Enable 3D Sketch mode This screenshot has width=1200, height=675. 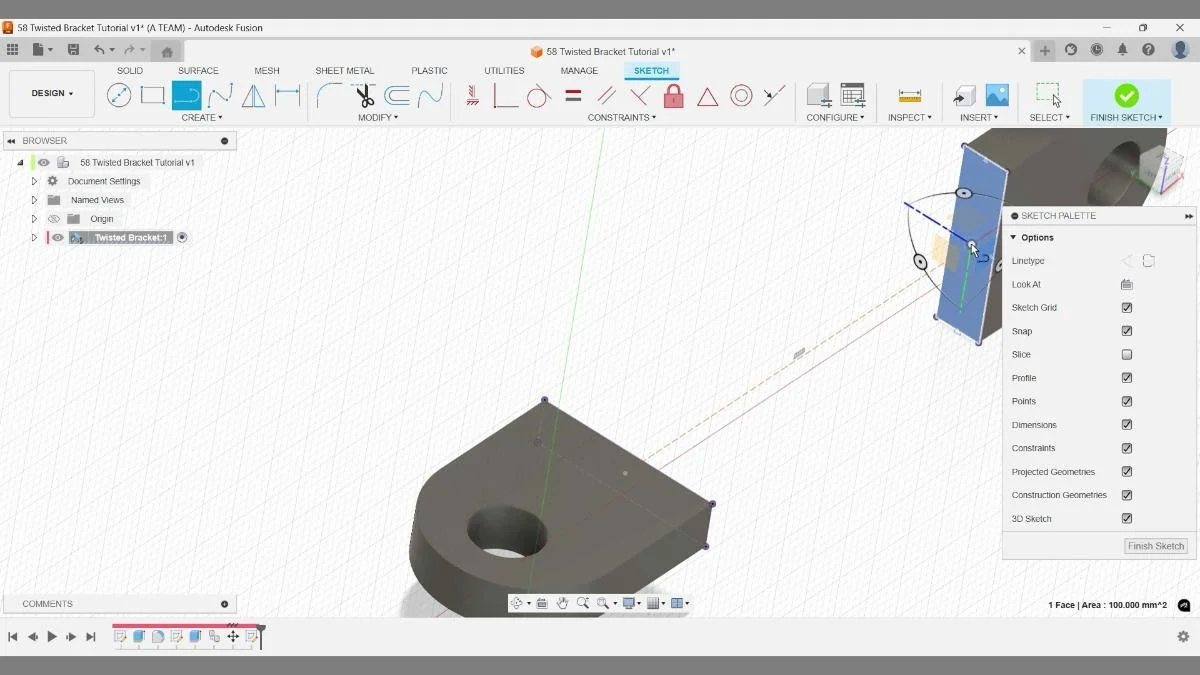1126,518
